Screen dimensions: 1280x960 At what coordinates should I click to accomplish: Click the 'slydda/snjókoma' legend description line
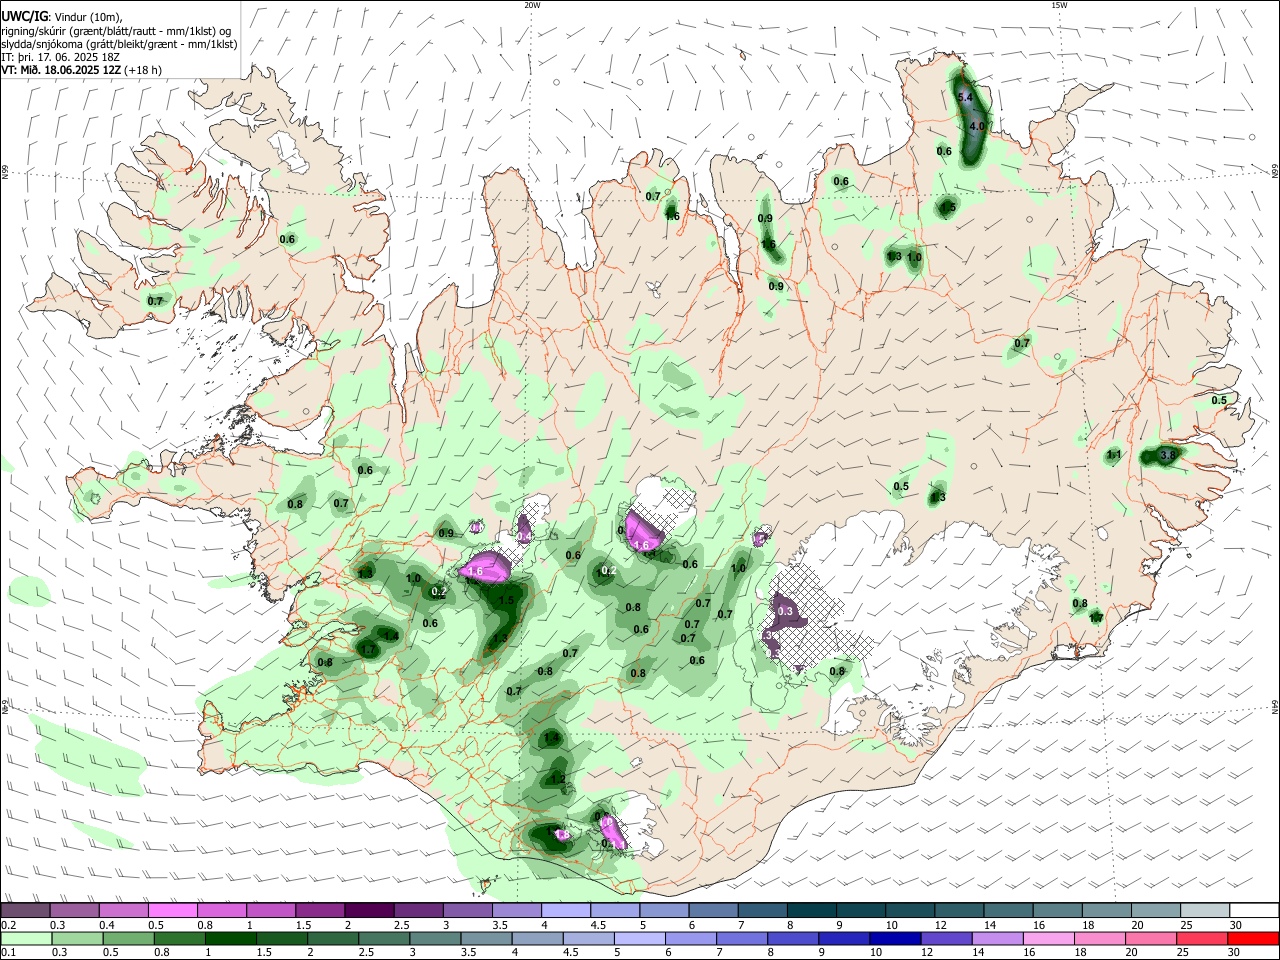pos(120,44)
